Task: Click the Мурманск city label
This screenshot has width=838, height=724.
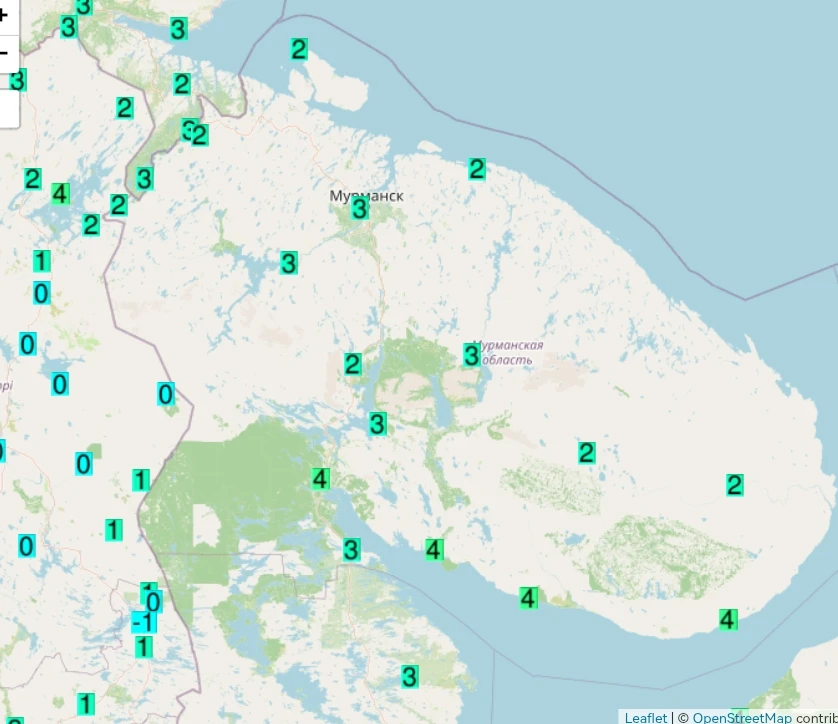Action: [367, 196]
